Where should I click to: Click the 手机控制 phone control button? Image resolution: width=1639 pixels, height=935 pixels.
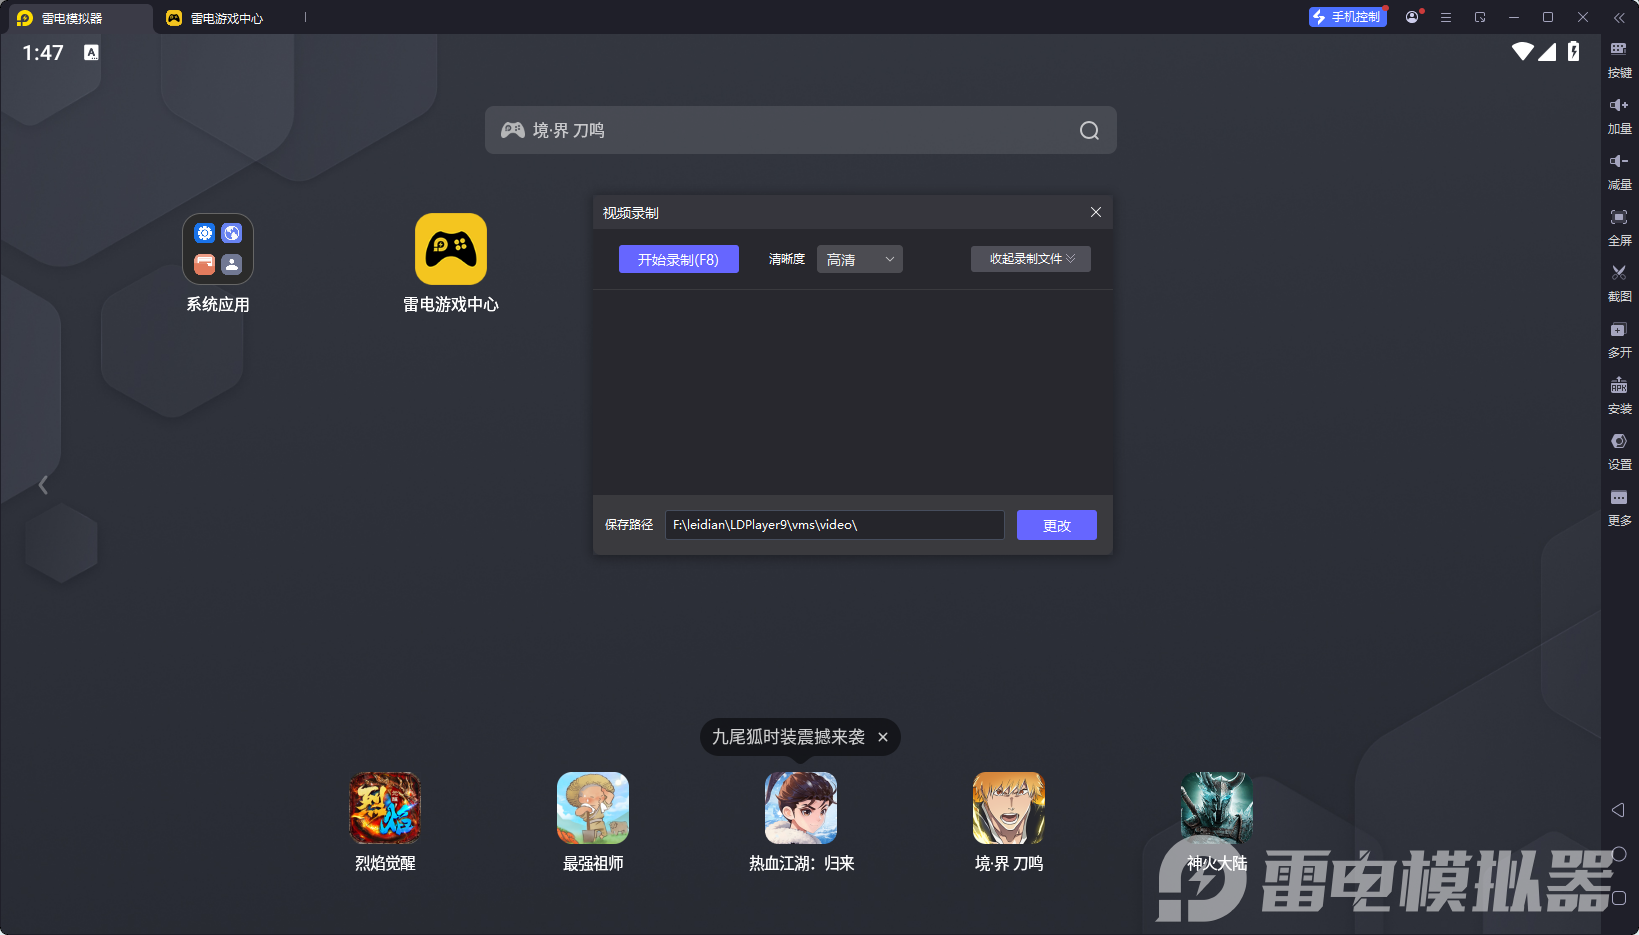point(1347,17)
